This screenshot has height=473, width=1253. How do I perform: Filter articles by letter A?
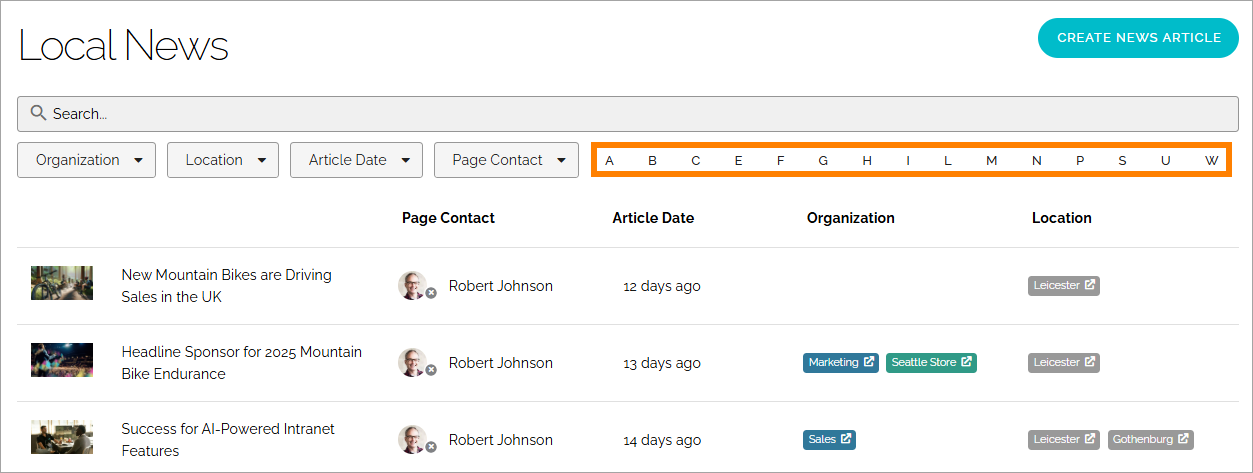[x=609, y=161]
